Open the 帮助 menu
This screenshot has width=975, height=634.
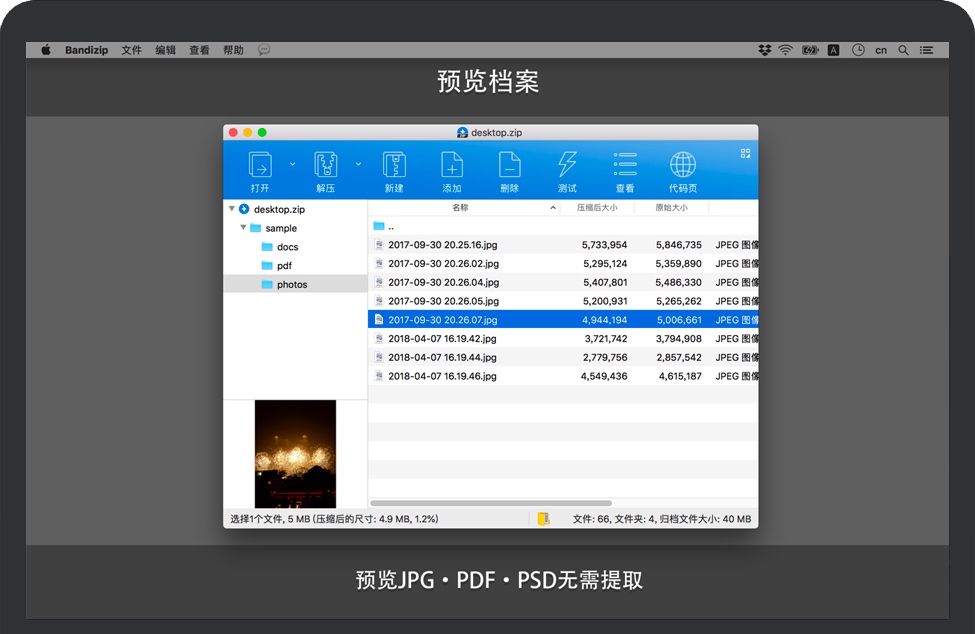[233, 50]
